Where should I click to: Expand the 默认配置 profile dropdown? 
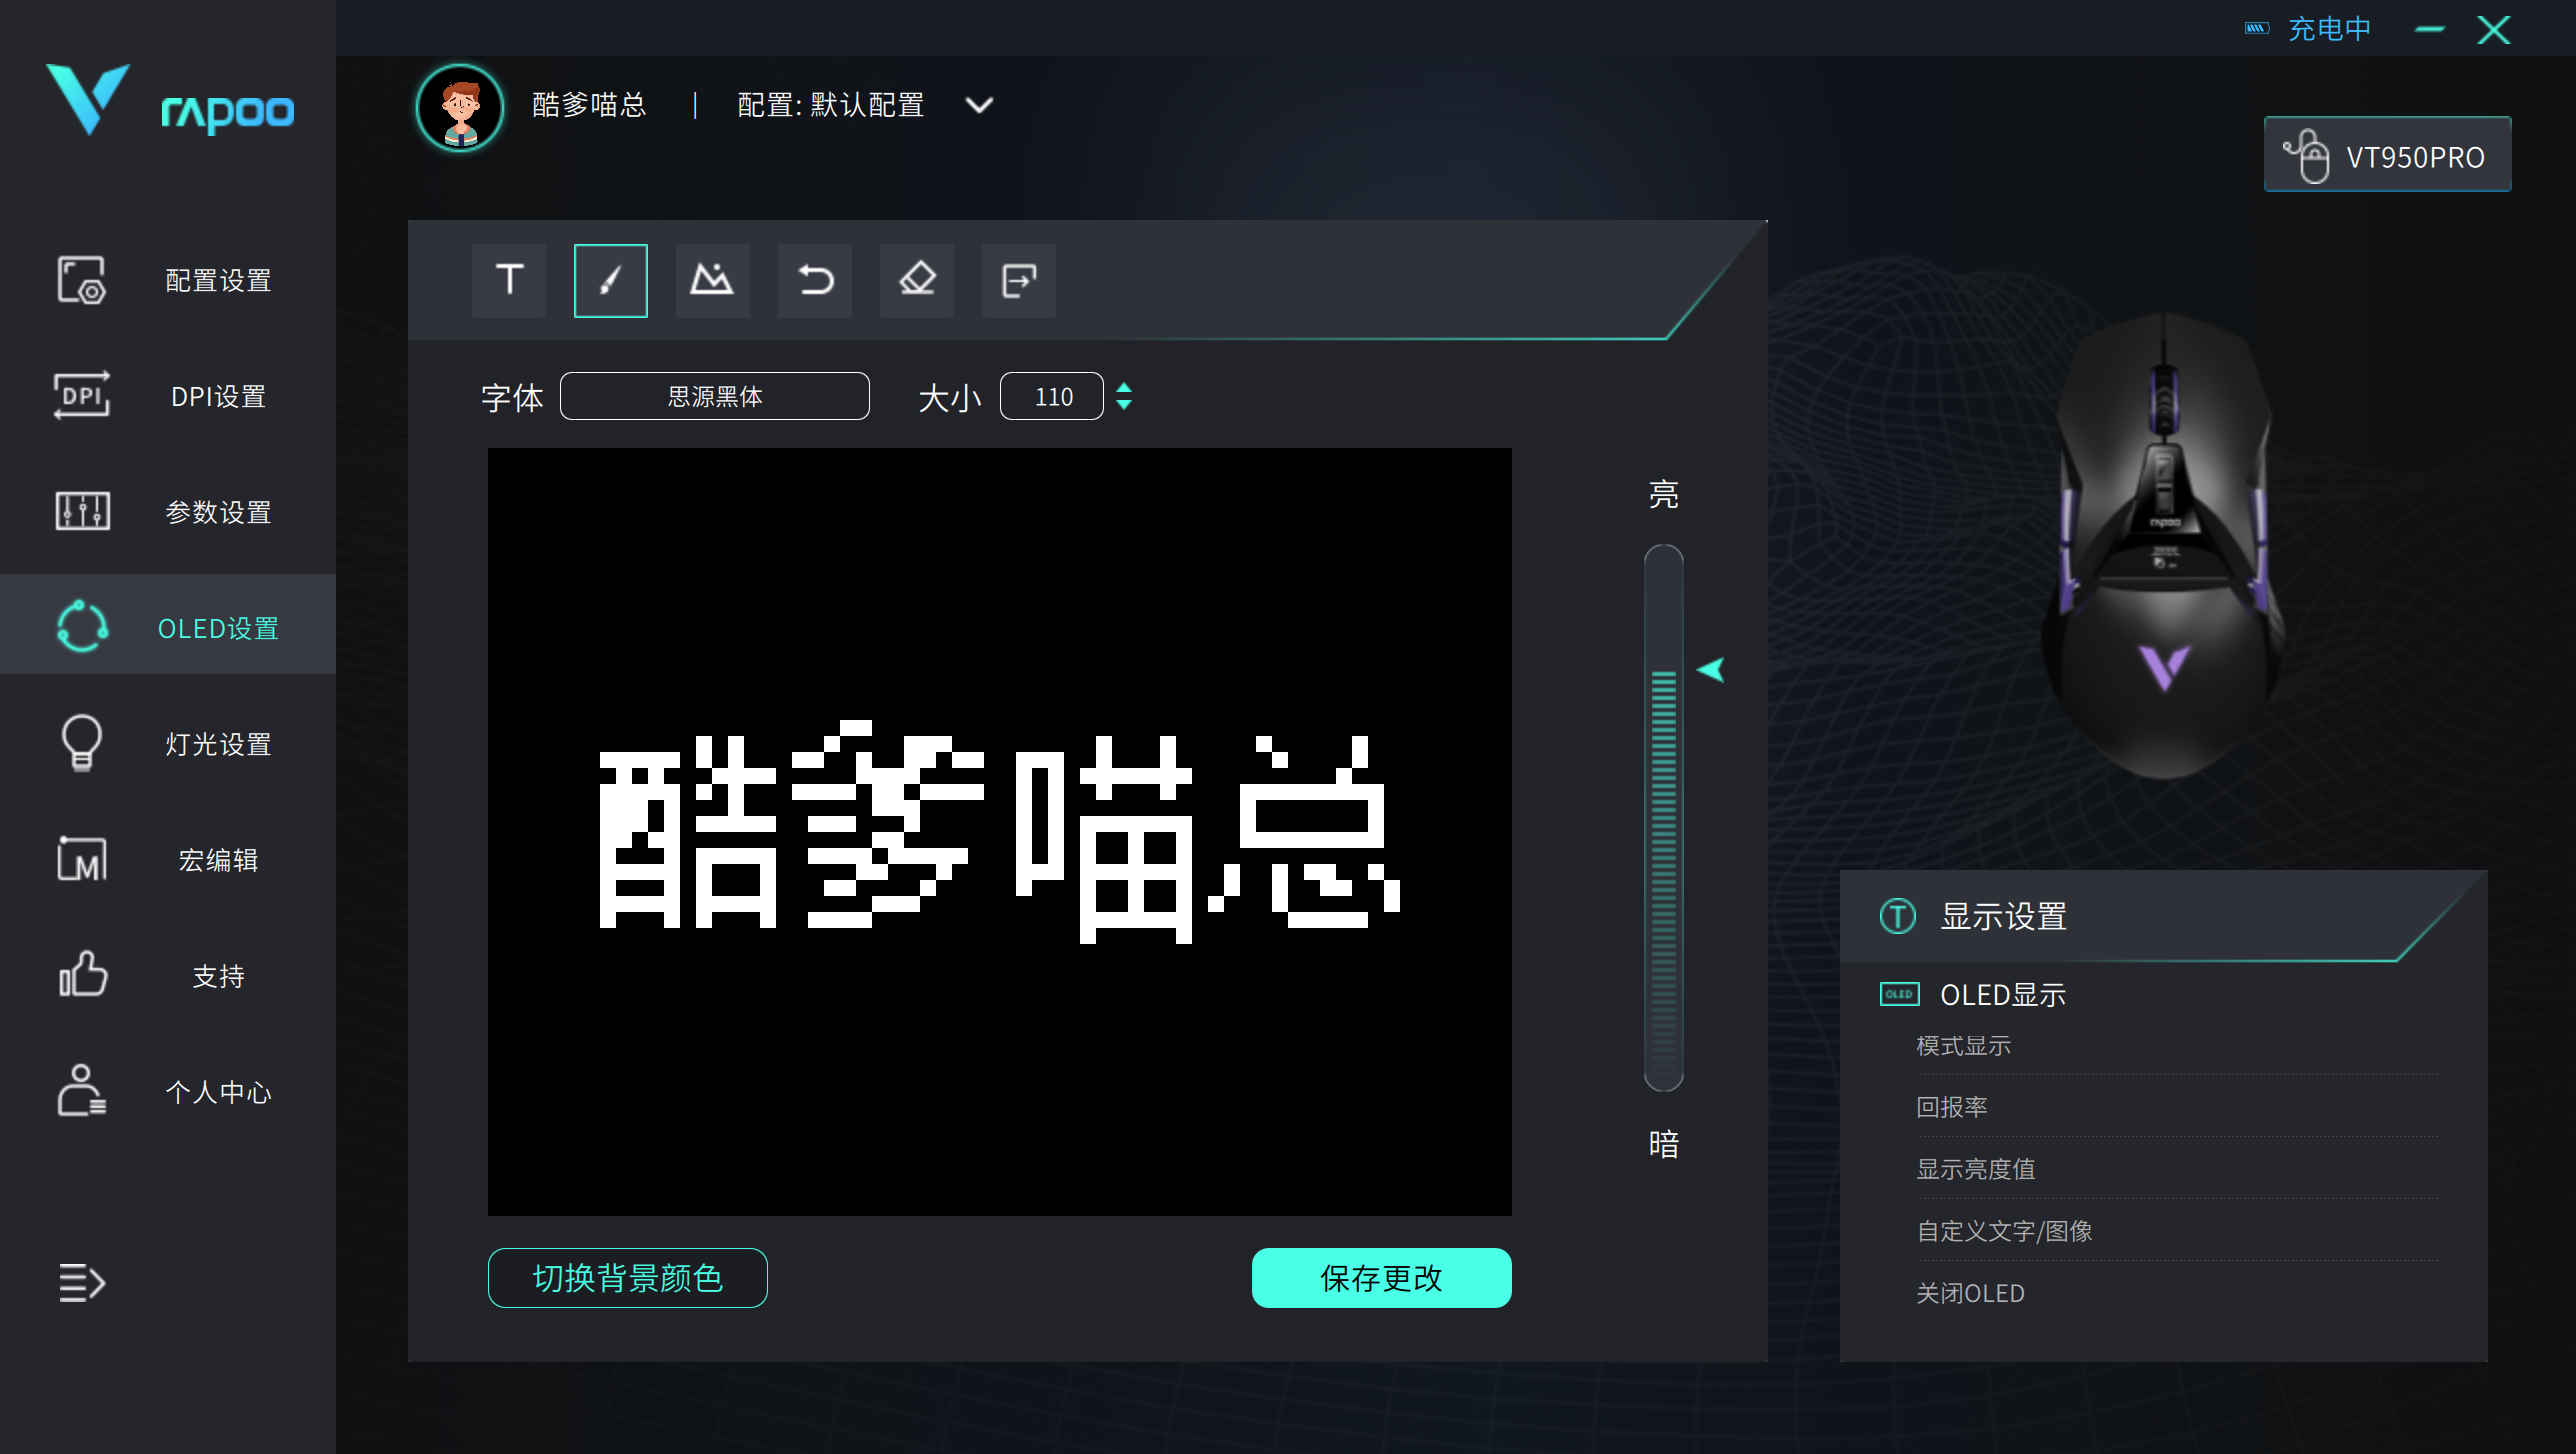[979, 105]
